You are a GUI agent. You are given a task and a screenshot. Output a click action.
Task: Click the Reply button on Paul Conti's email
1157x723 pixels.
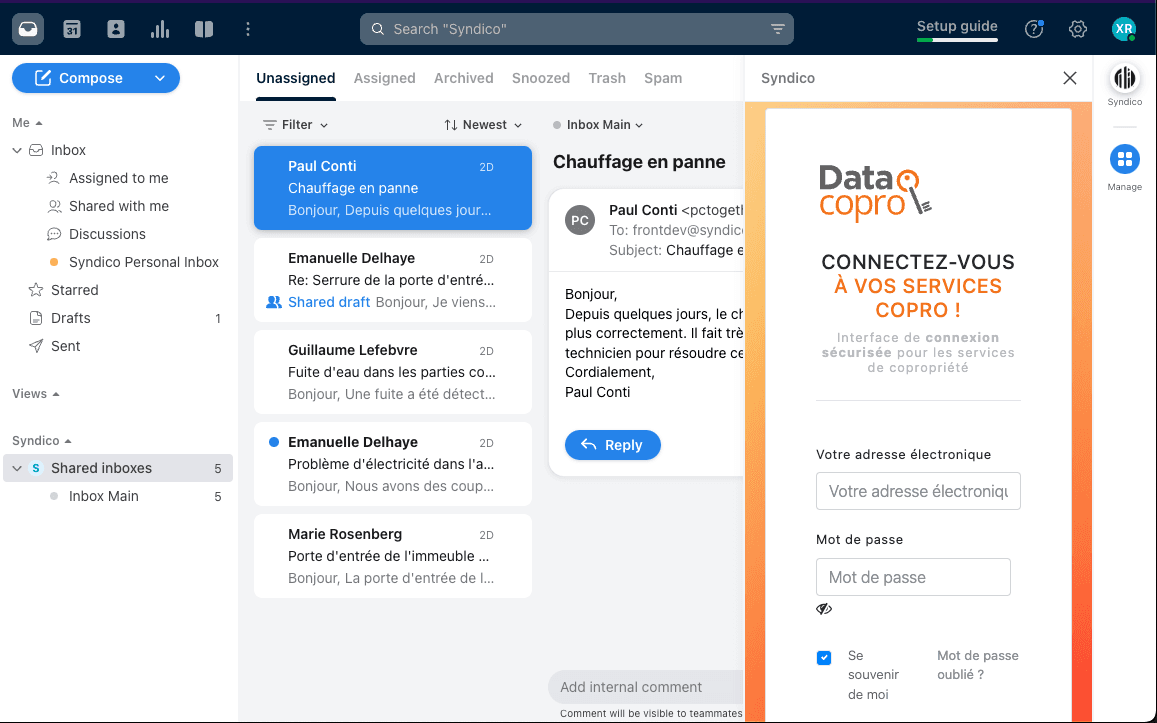tap(612, 445)
